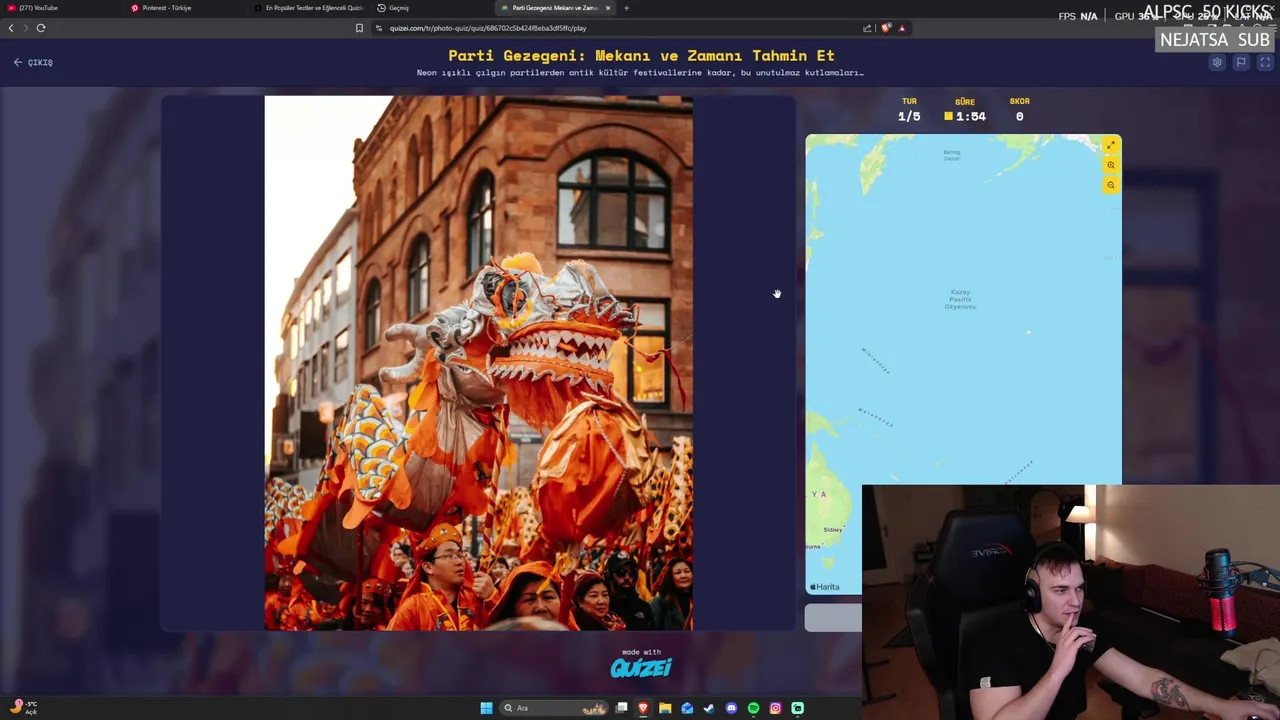
Task: Click the ÇIKIŞ exit link
Action: pos(33,62)
